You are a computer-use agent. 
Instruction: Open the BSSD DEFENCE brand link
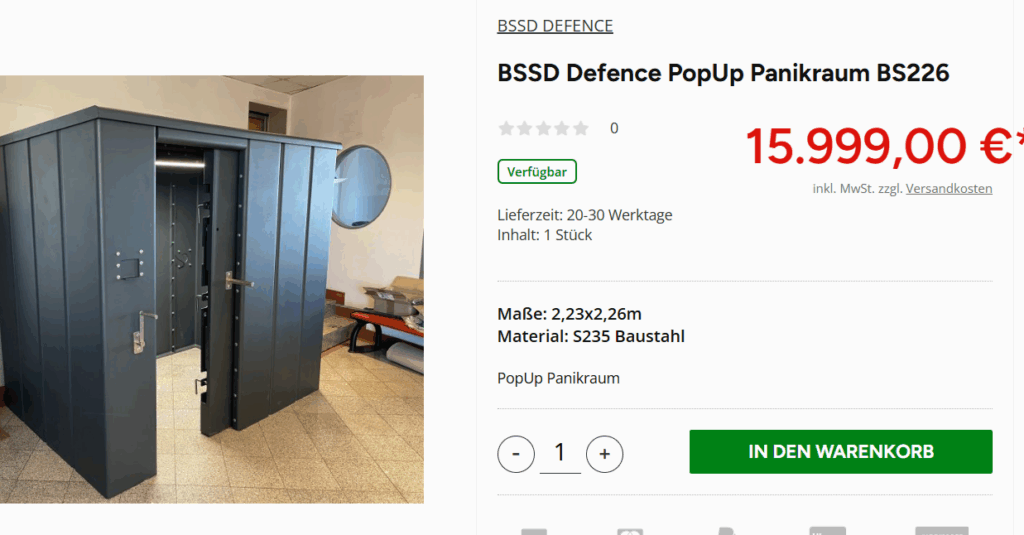[x=555, y=26]
